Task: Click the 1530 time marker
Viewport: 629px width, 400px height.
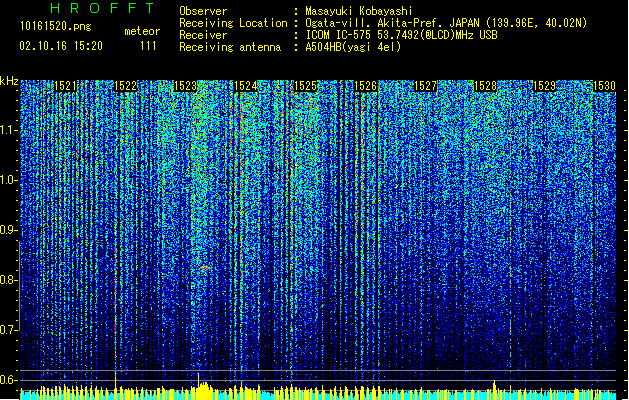Action: pos(605,86)
